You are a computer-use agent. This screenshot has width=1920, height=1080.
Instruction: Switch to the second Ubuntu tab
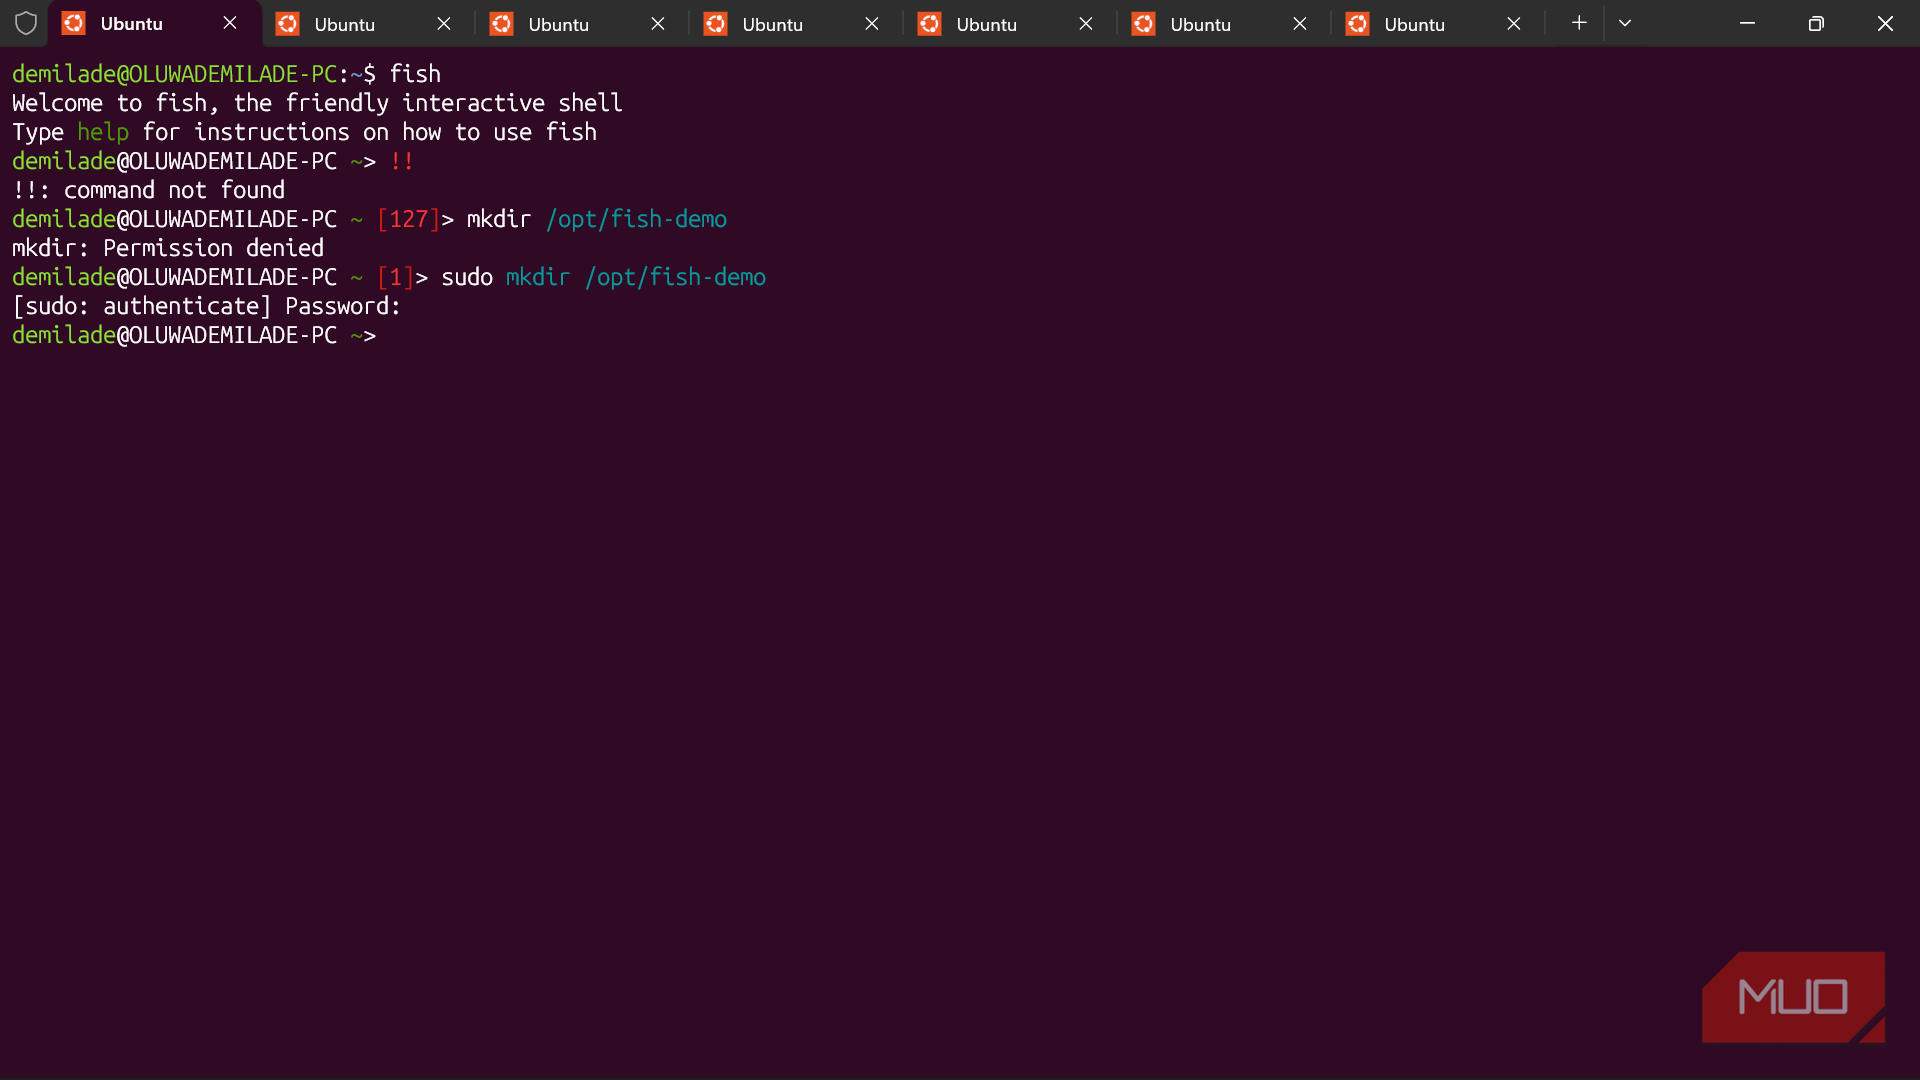(x=368, y=23)
